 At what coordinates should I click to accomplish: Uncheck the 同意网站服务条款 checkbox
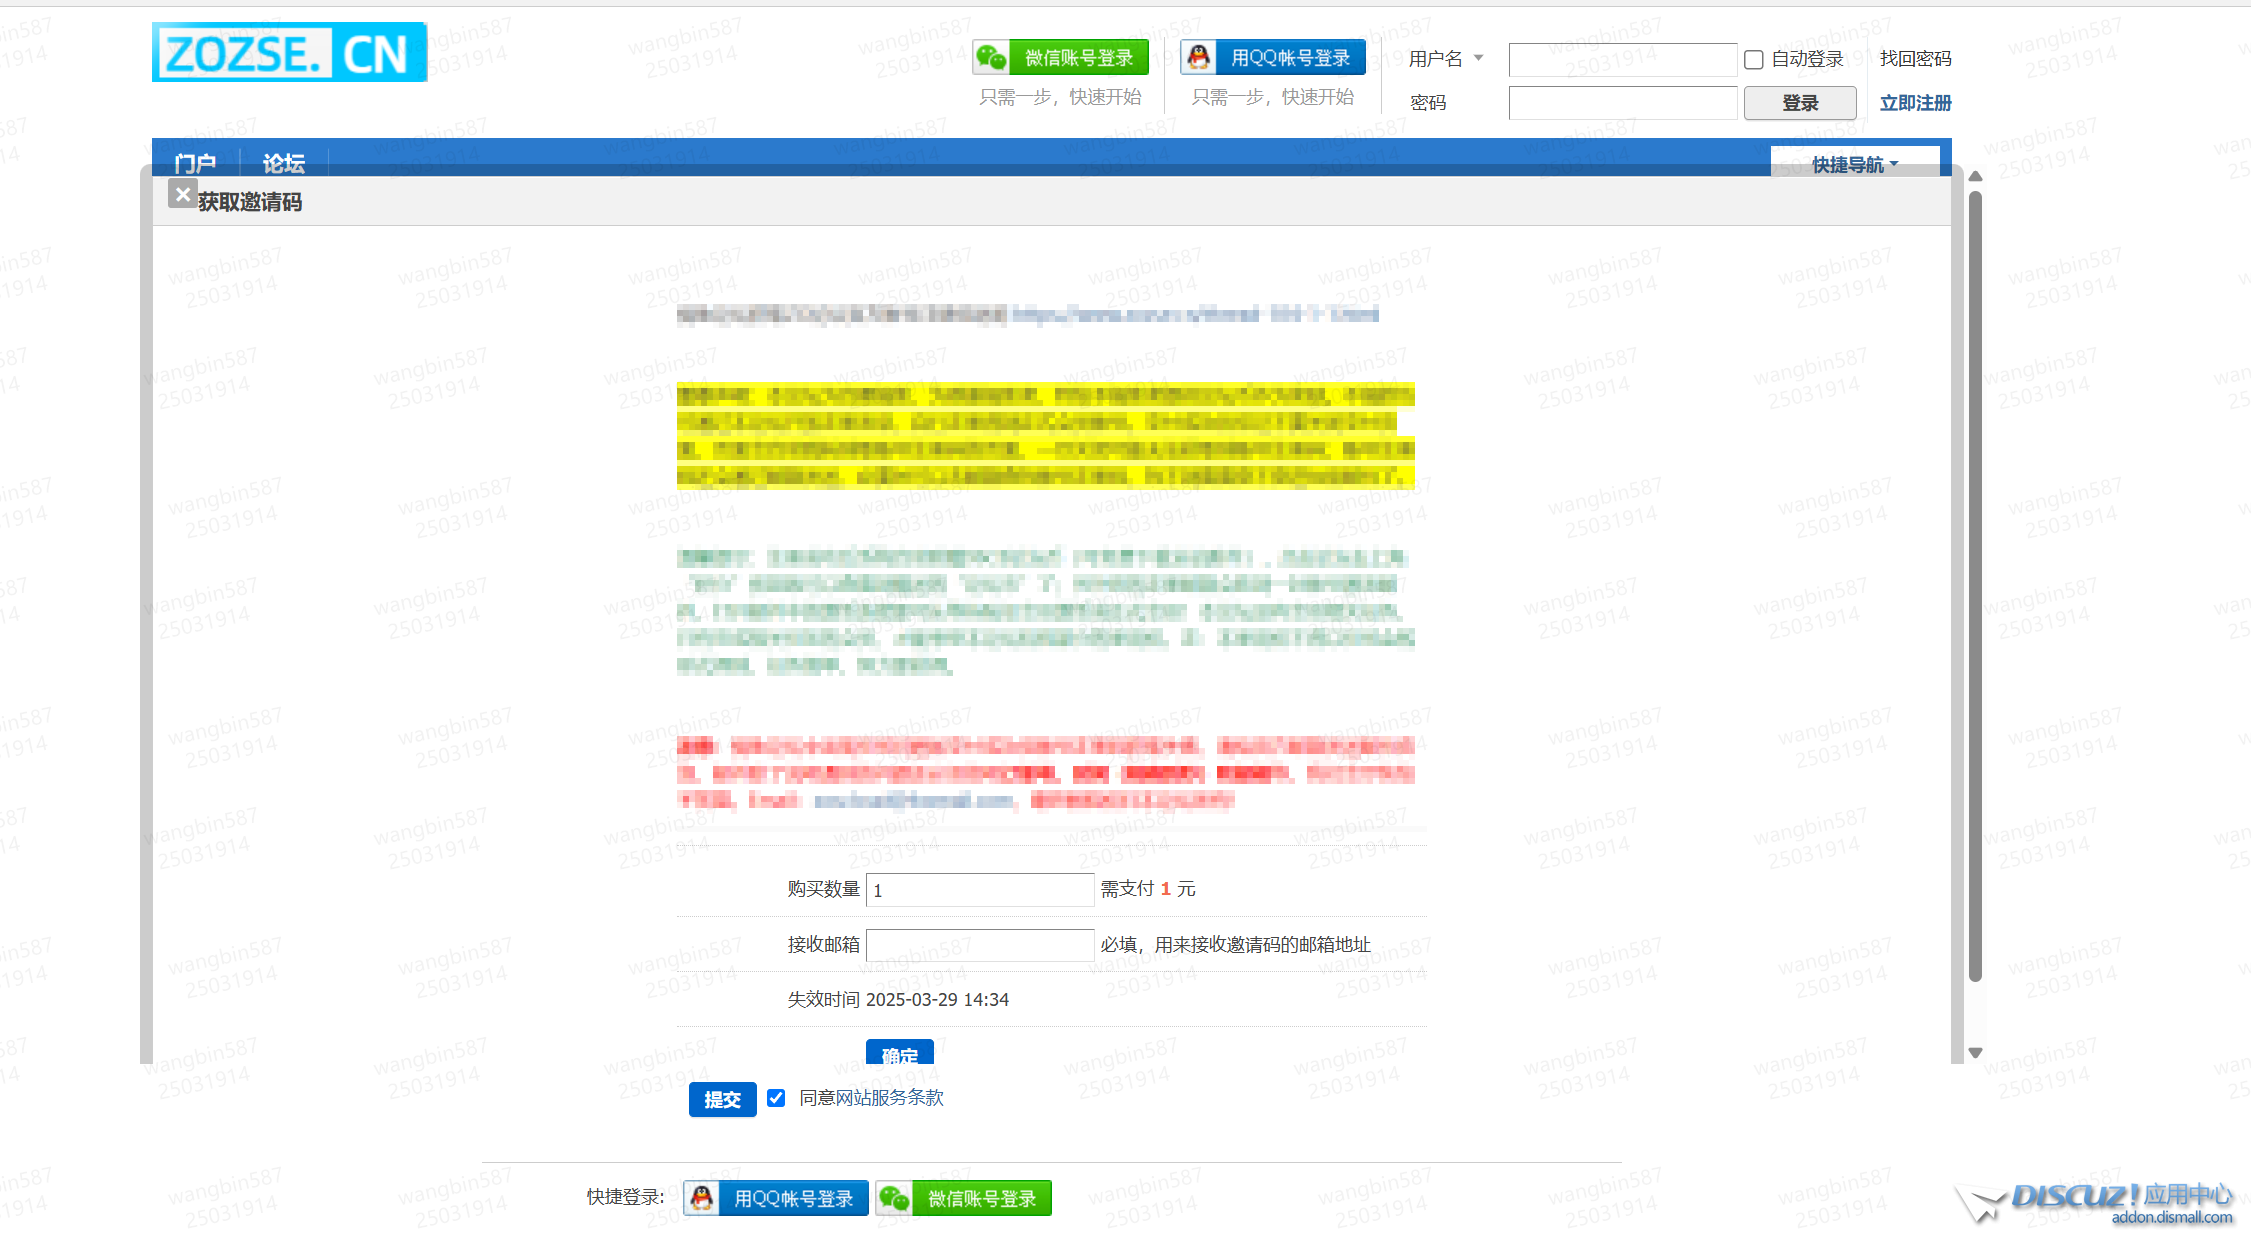776,1098
